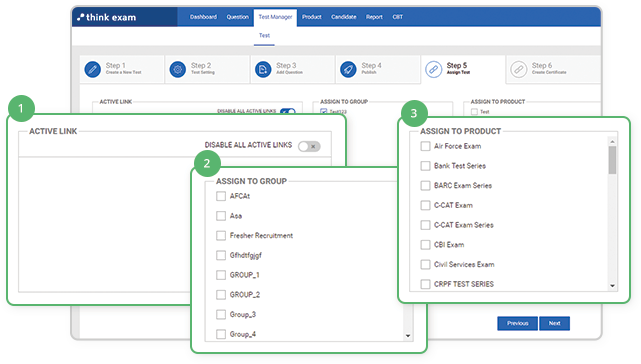Check the Bank Test Series checkbox

click(x=425, y=166)
